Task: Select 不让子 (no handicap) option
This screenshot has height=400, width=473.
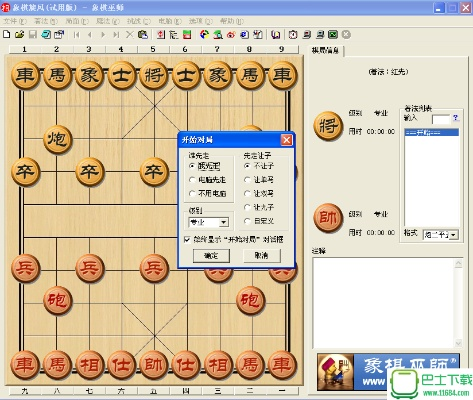Action: click(259, 166)
